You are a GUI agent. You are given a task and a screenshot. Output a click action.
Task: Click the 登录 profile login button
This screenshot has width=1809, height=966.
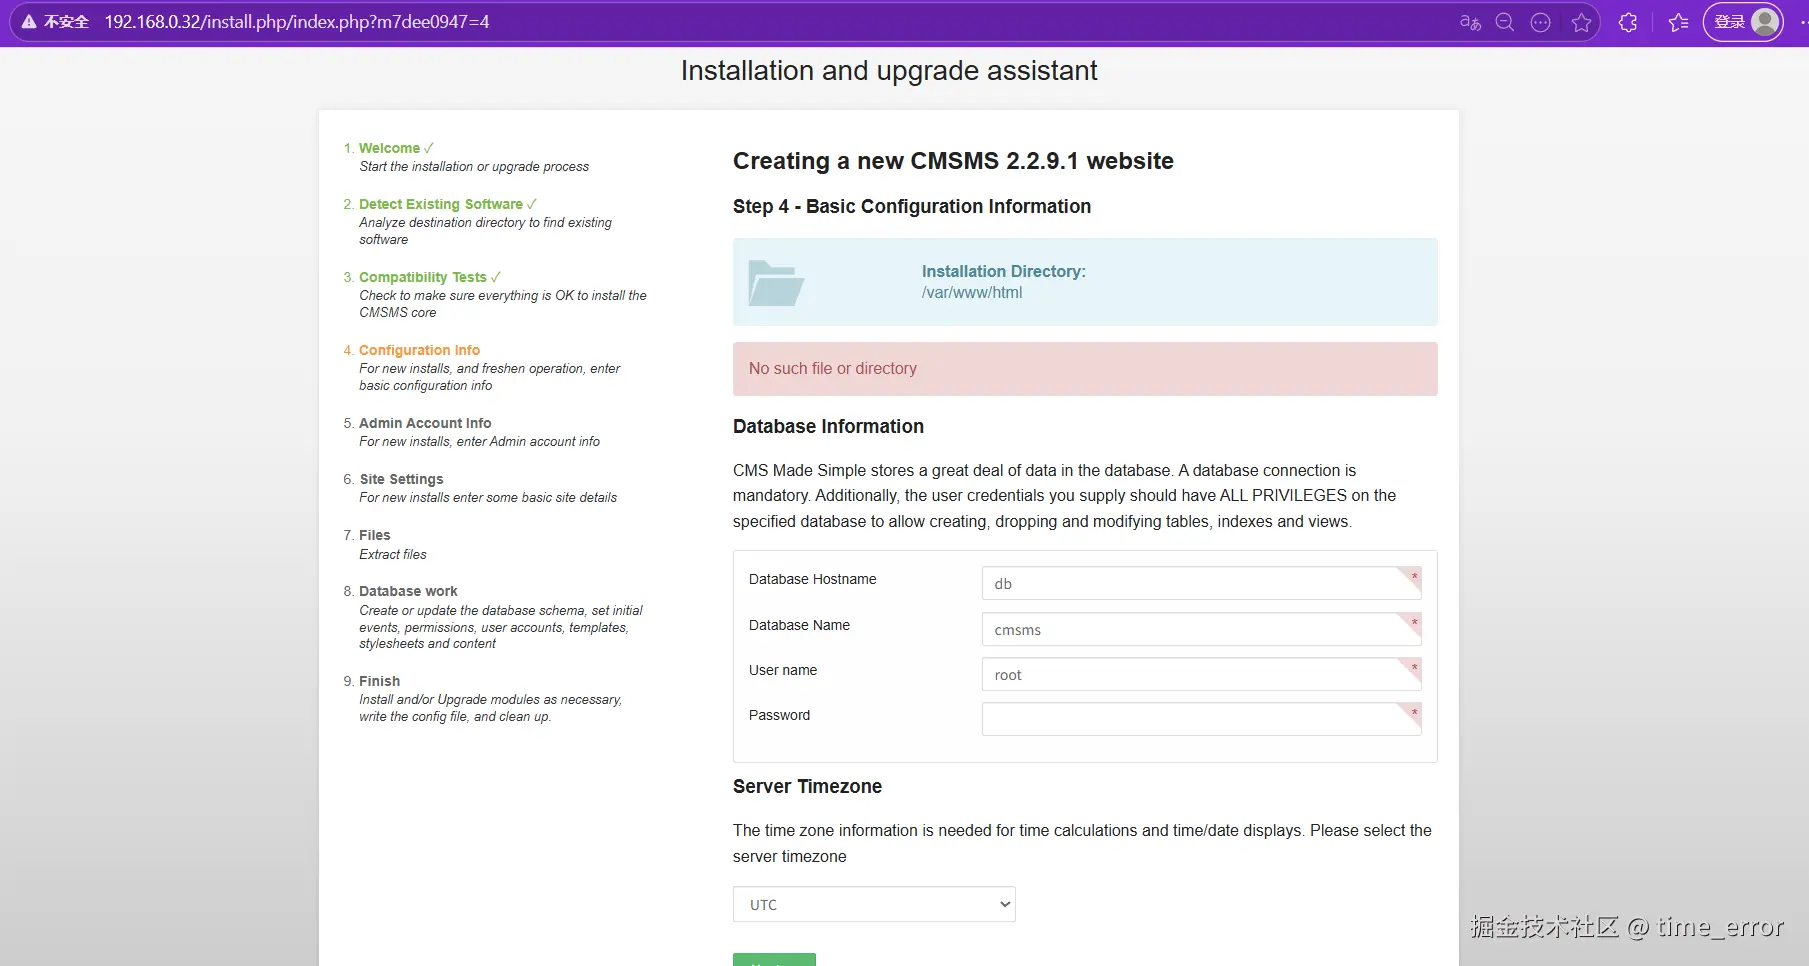[1743, 22]
